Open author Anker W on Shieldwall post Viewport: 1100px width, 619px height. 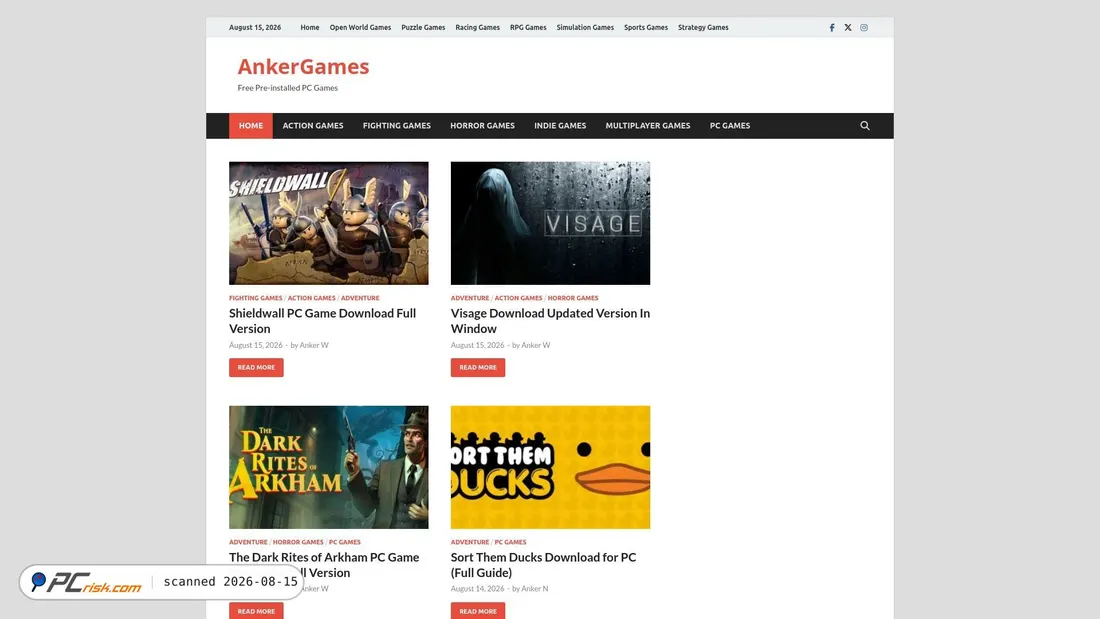click(x=314, y=345)
